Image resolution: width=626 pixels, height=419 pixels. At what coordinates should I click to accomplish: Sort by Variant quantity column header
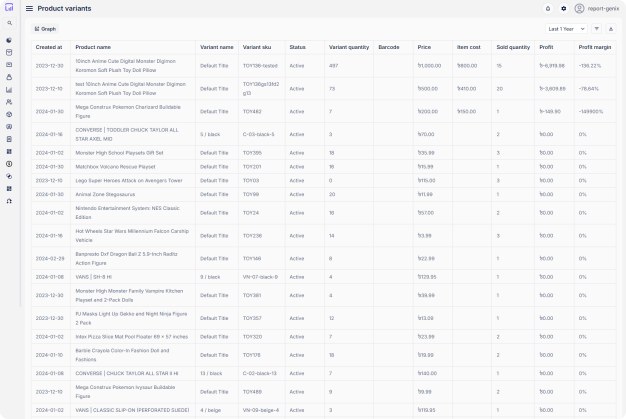pyautogui.click(x=349, y=47)
